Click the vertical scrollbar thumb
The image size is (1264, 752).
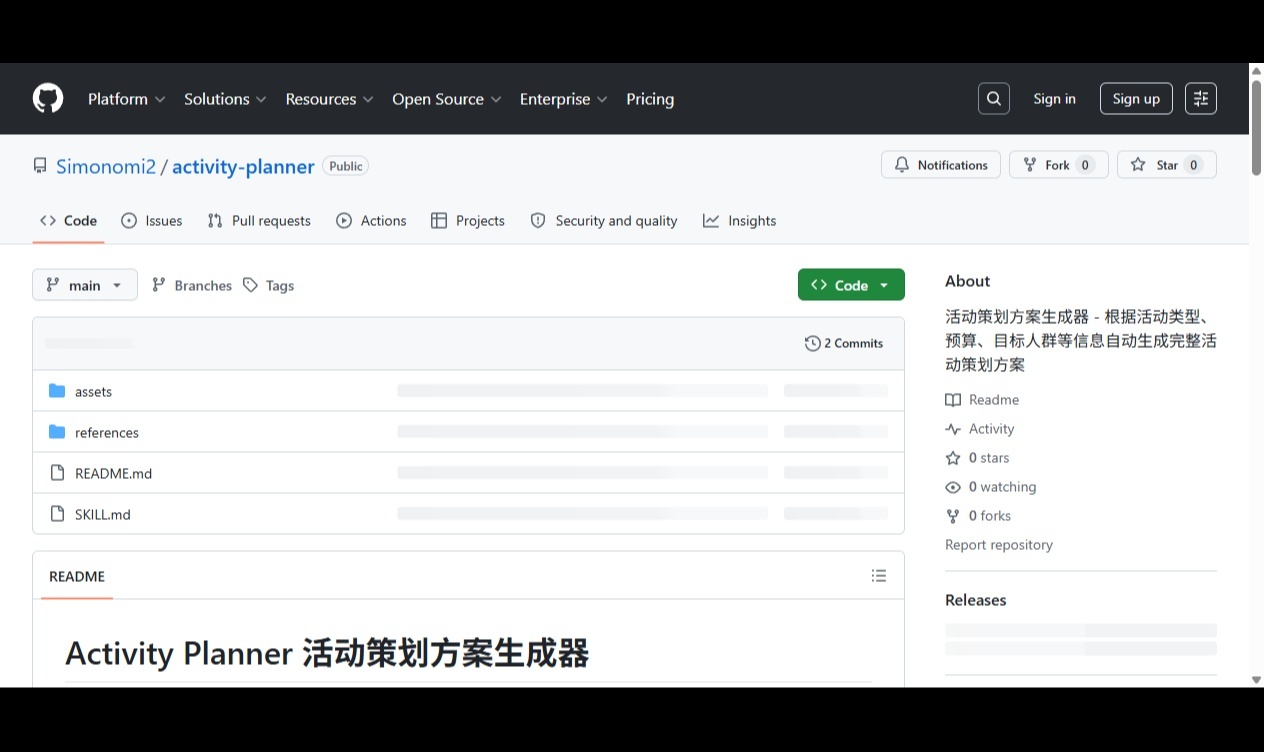pos(1256,128)
